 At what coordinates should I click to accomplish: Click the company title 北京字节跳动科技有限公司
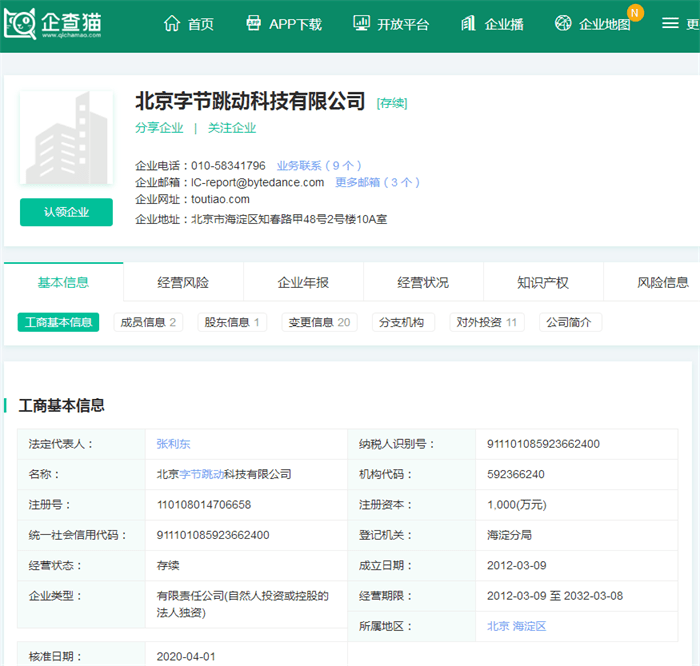(x=250, y=101)
